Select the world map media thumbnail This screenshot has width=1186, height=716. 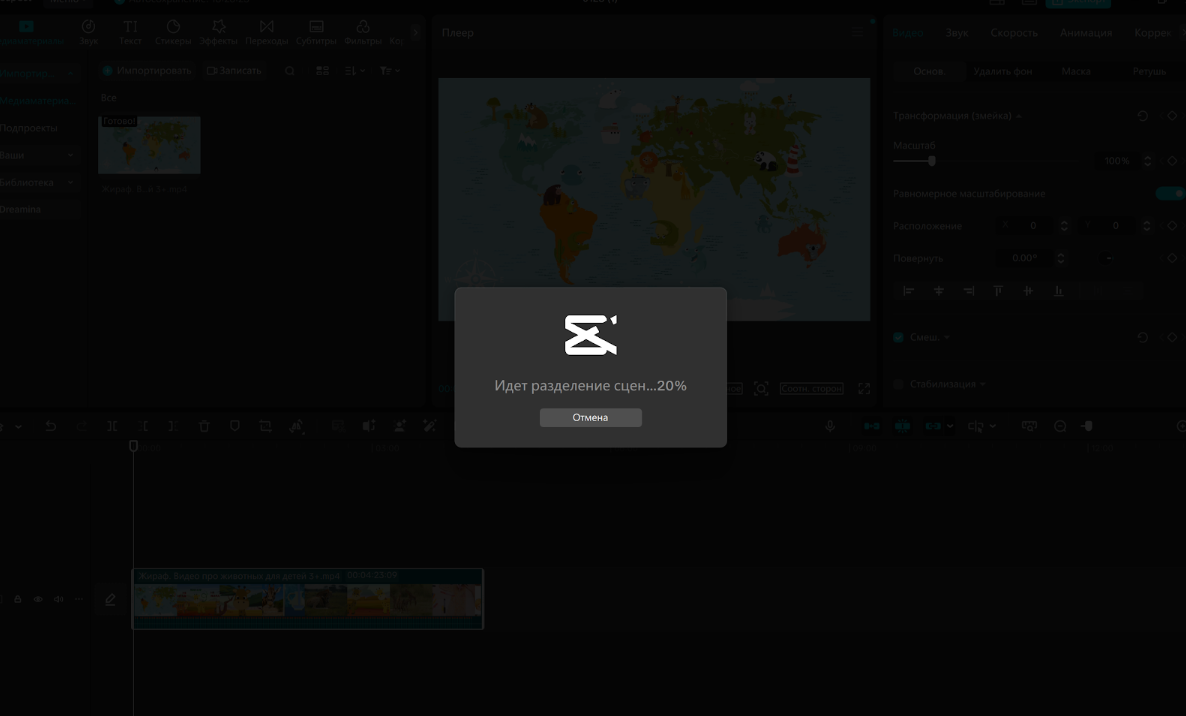[x=149, y=144]
